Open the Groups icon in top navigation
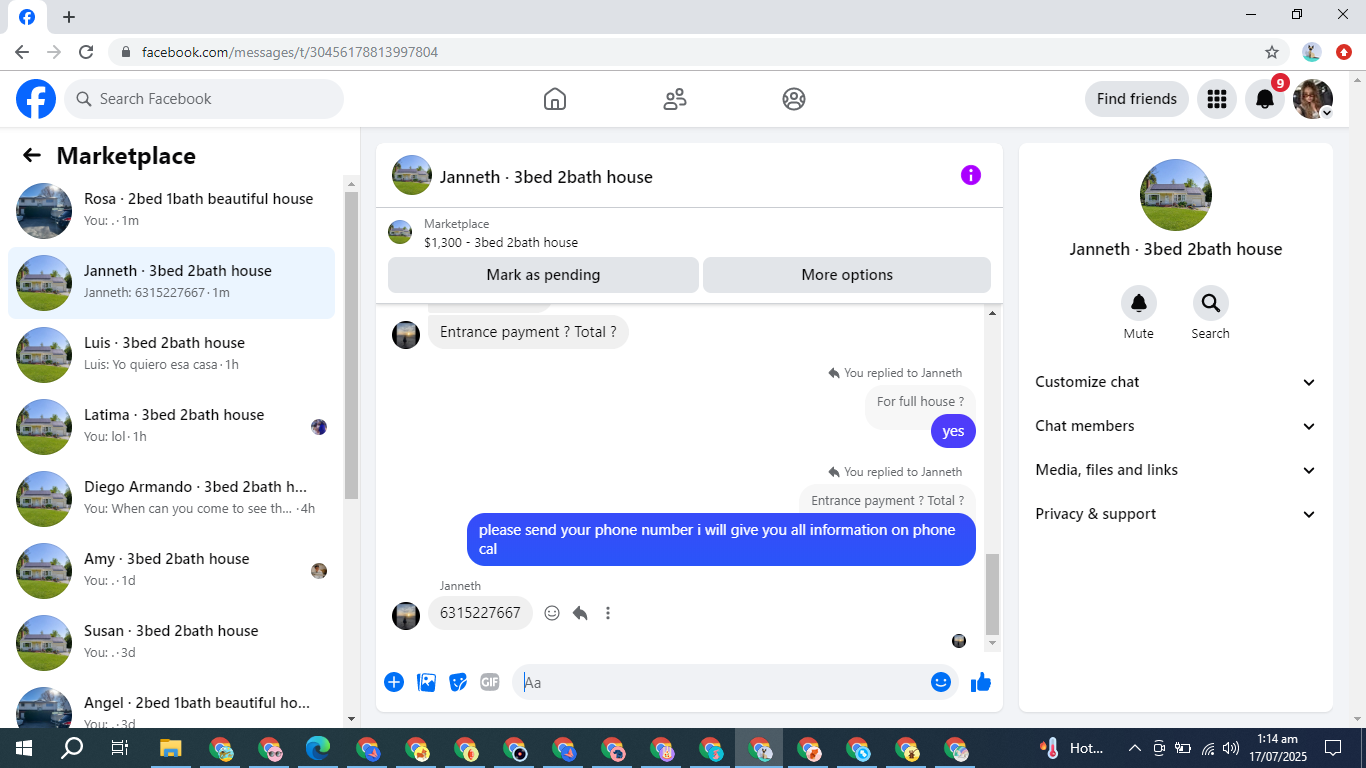 click(794, 99)
